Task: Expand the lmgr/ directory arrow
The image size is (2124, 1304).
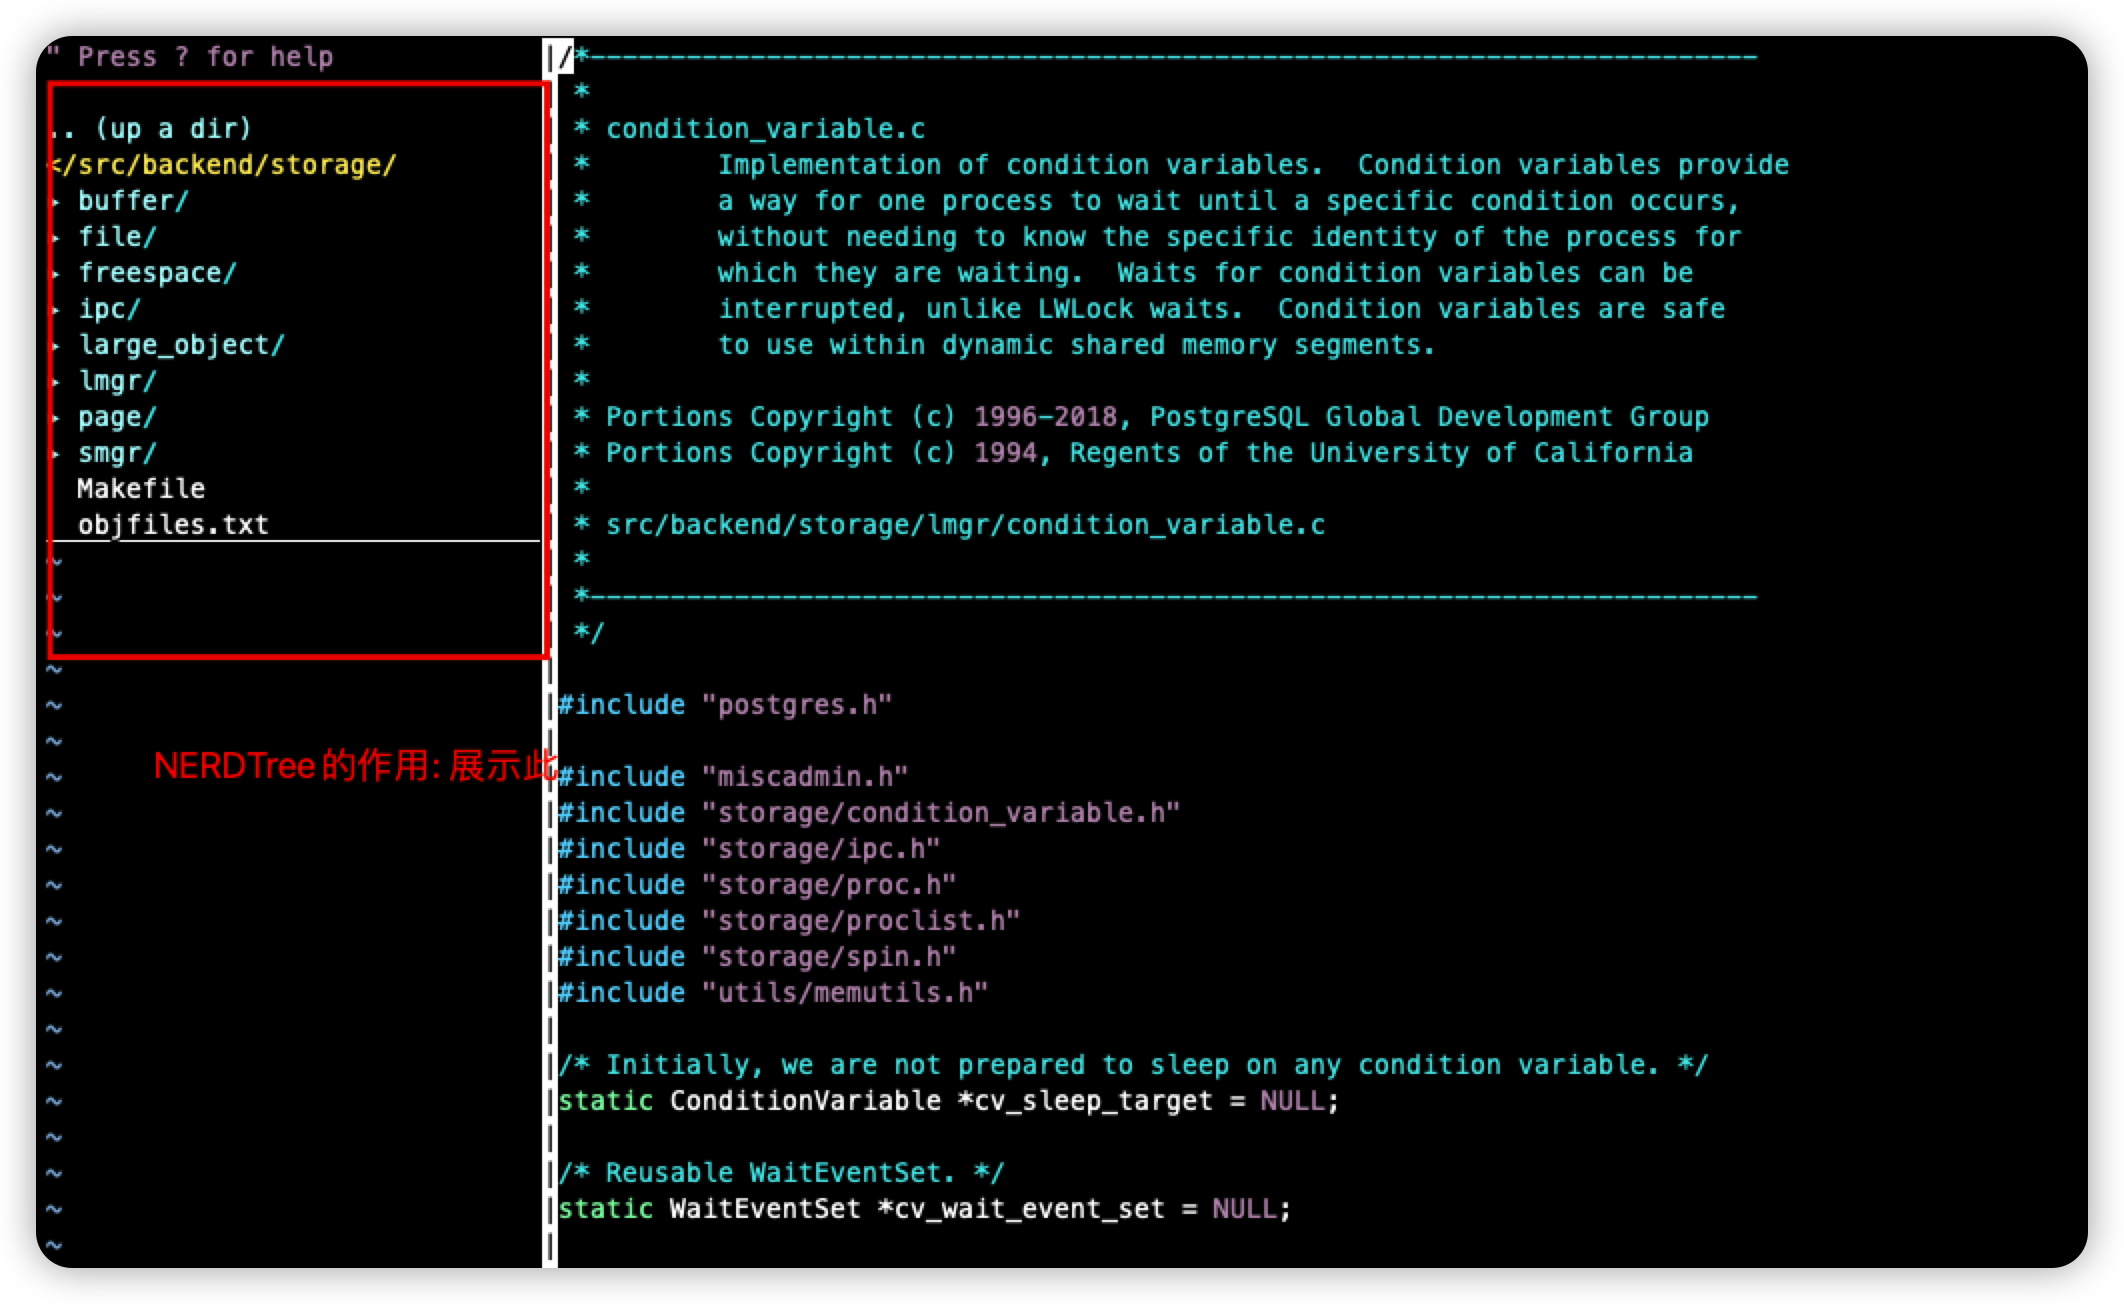Action: pyautogui.click(x=57, y=381)
